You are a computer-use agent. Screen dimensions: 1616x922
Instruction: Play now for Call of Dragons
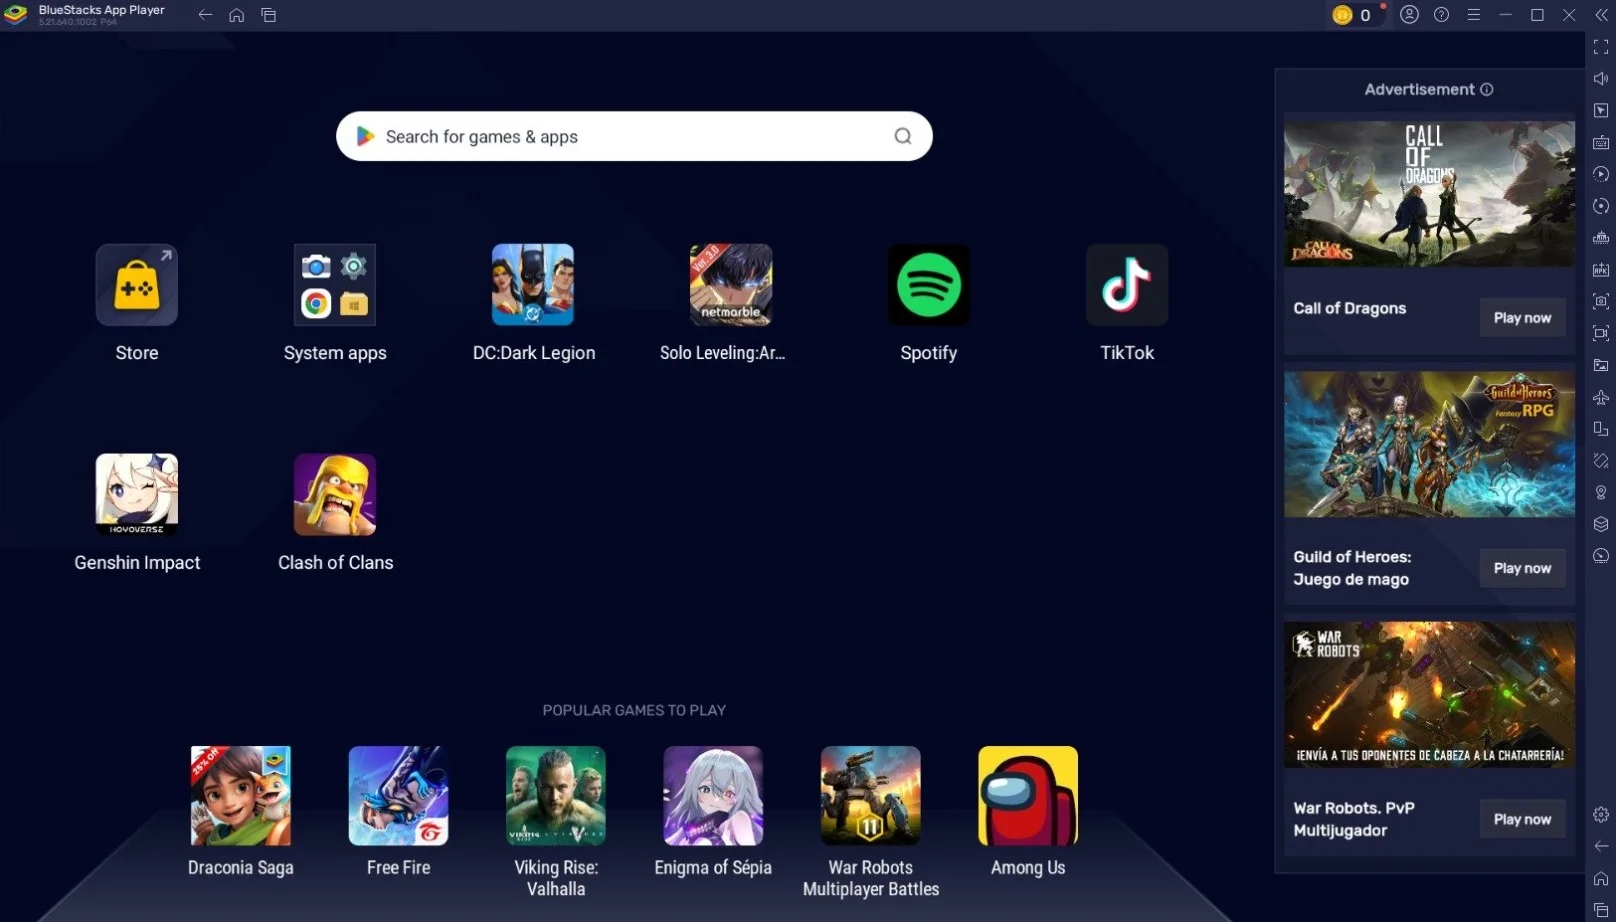1522,318
